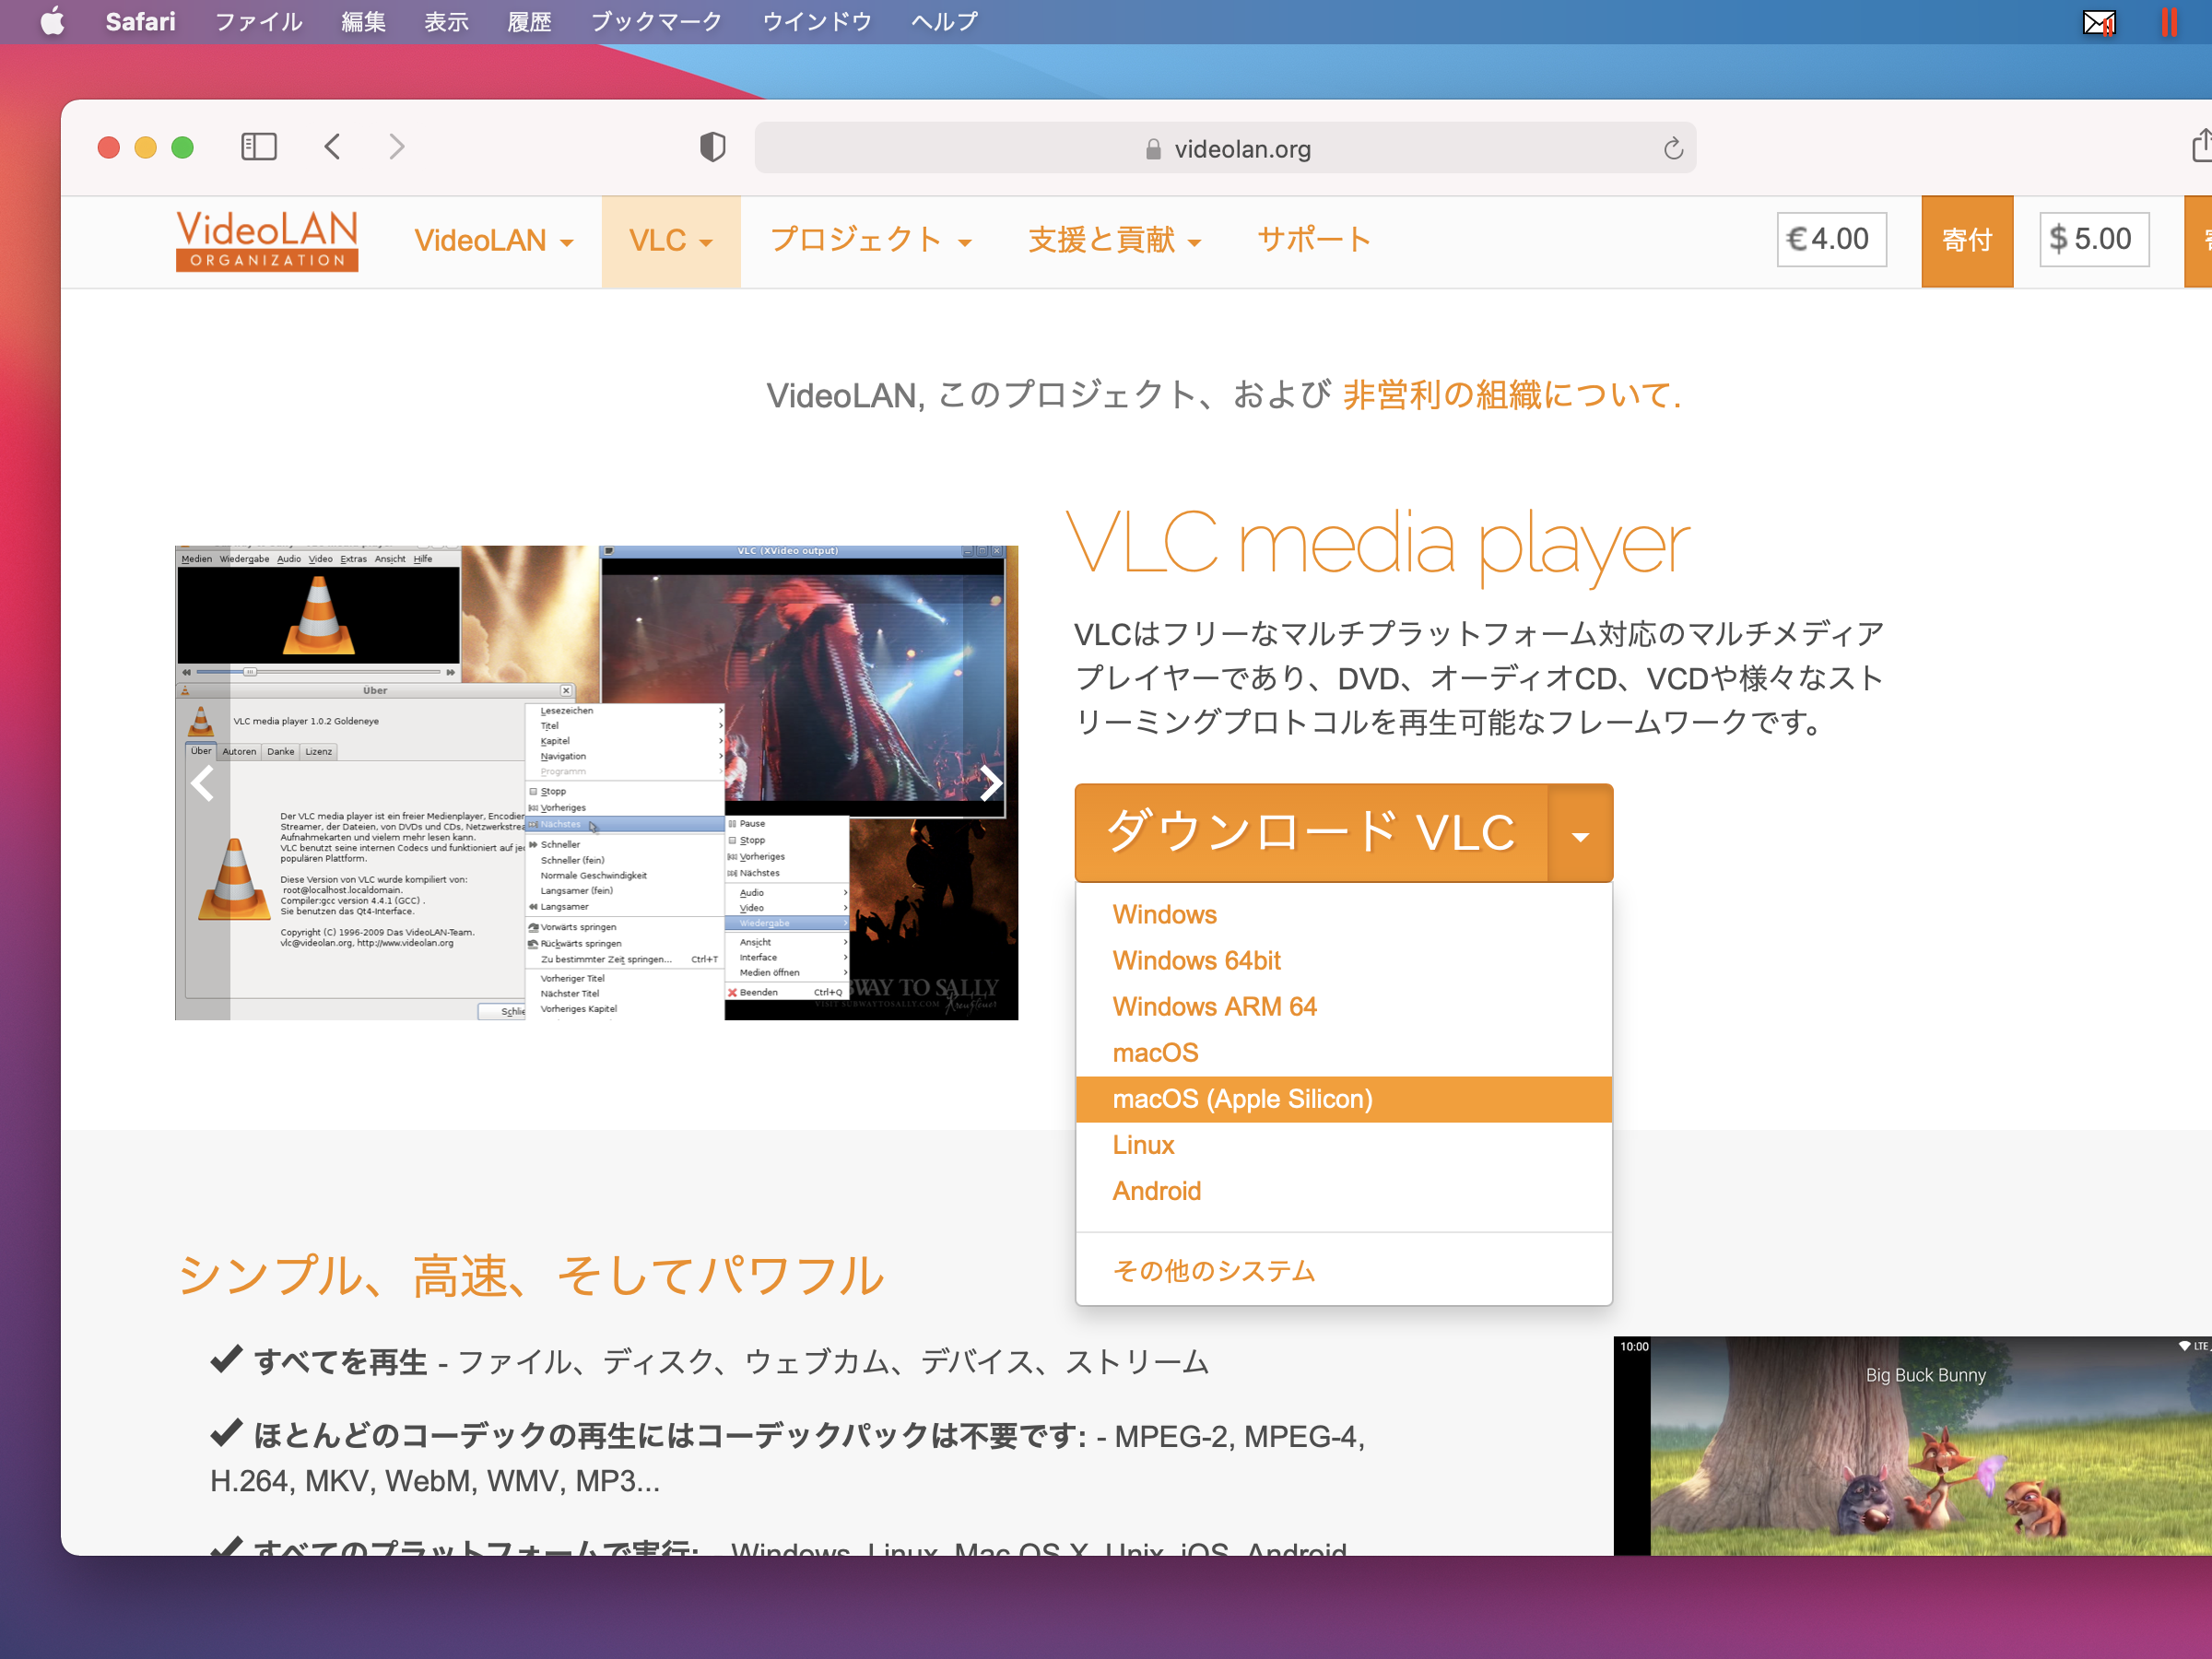Viewport: 2212px width, 1659px height.
Task: Open the ブックマーク menu
Action: [655, 21]
